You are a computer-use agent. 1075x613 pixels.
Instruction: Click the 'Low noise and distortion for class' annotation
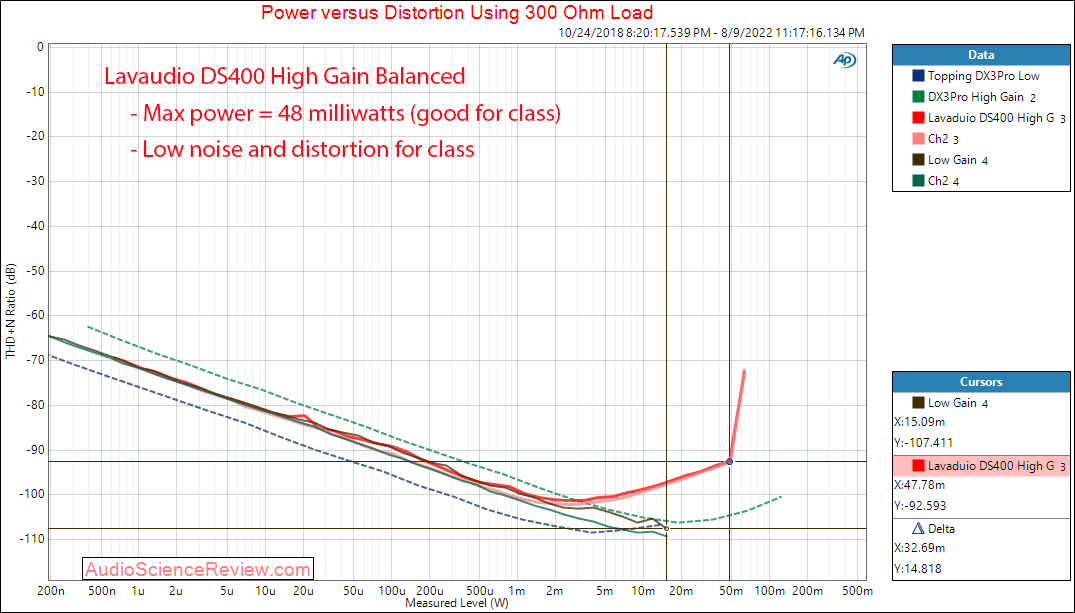click(302, 149)
